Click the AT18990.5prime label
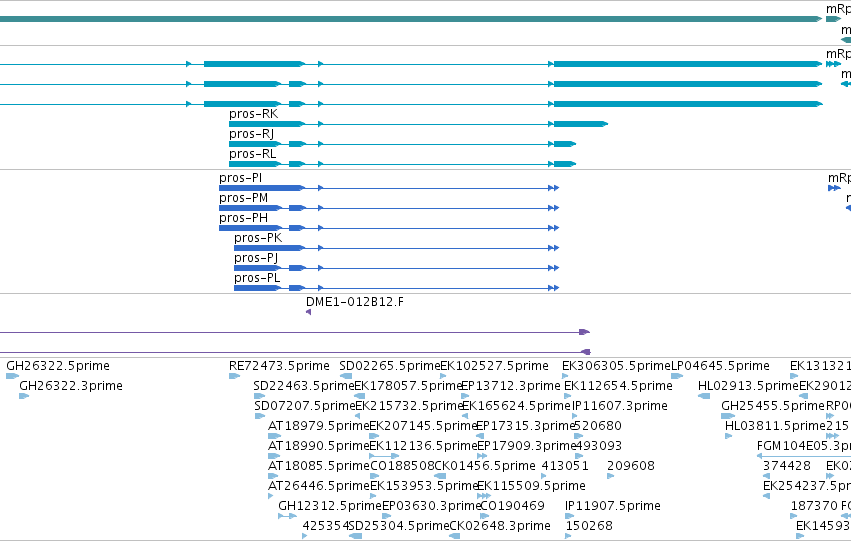Image resolution: width=851 pixels, height=541 pixels. click(319, 446)
